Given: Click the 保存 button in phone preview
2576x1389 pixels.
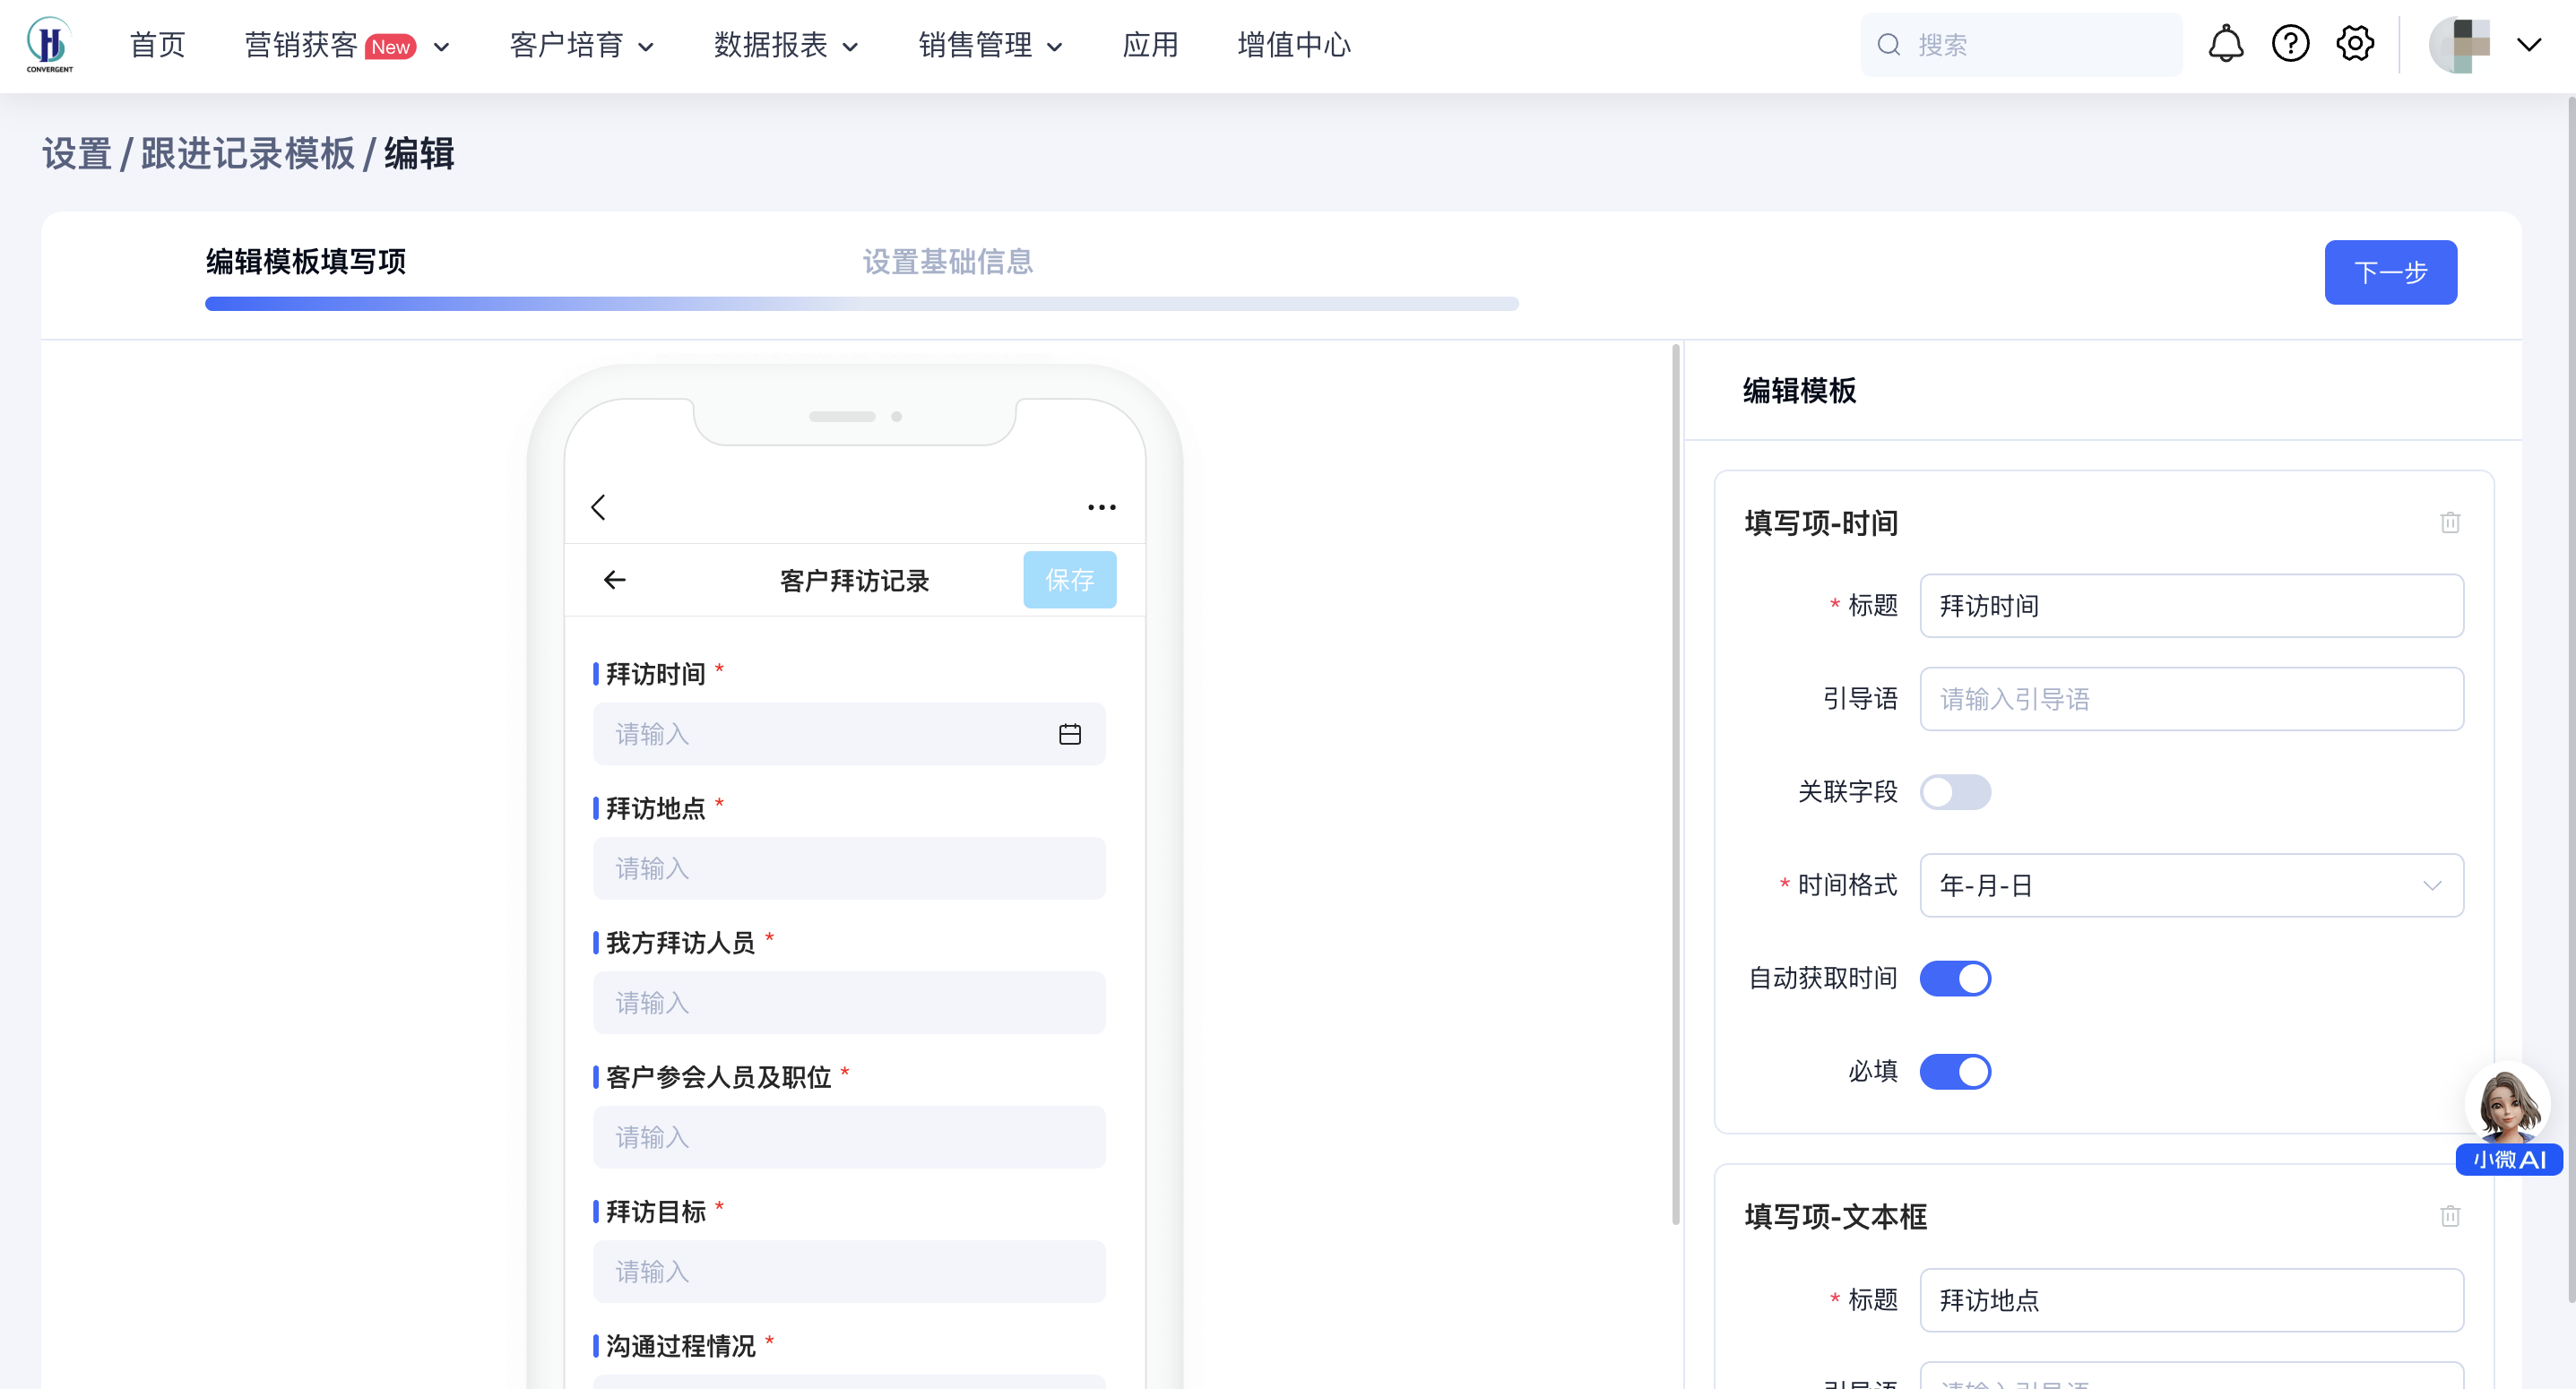Looking at the screenshot, I should coord(1069,580).
